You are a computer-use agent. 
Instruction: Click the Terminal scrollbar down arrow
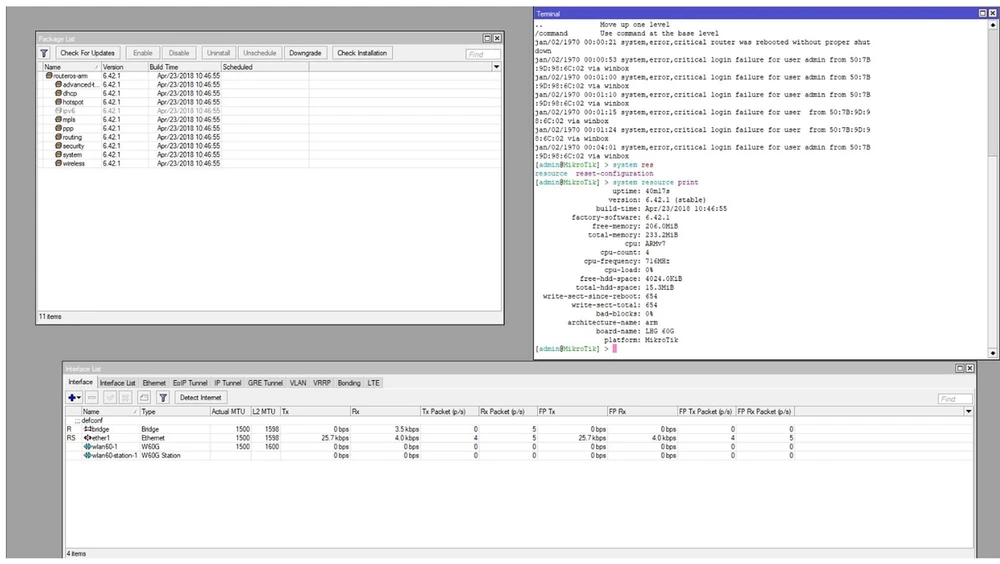click(993, 353)
